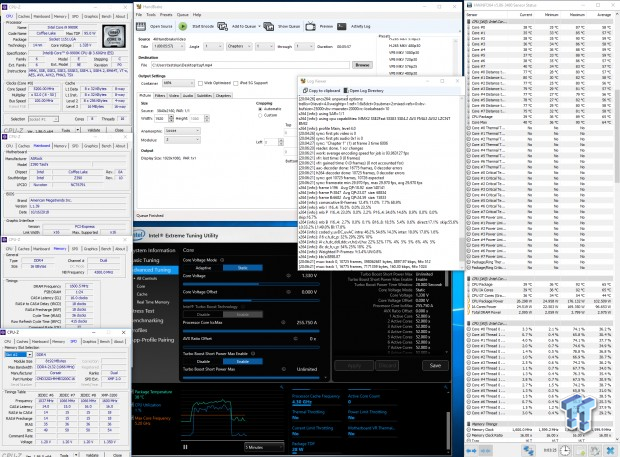Set Core Voltage Mode to Adaptive
Viewport: 620px width, 457px height.
(x=203, y=268)
